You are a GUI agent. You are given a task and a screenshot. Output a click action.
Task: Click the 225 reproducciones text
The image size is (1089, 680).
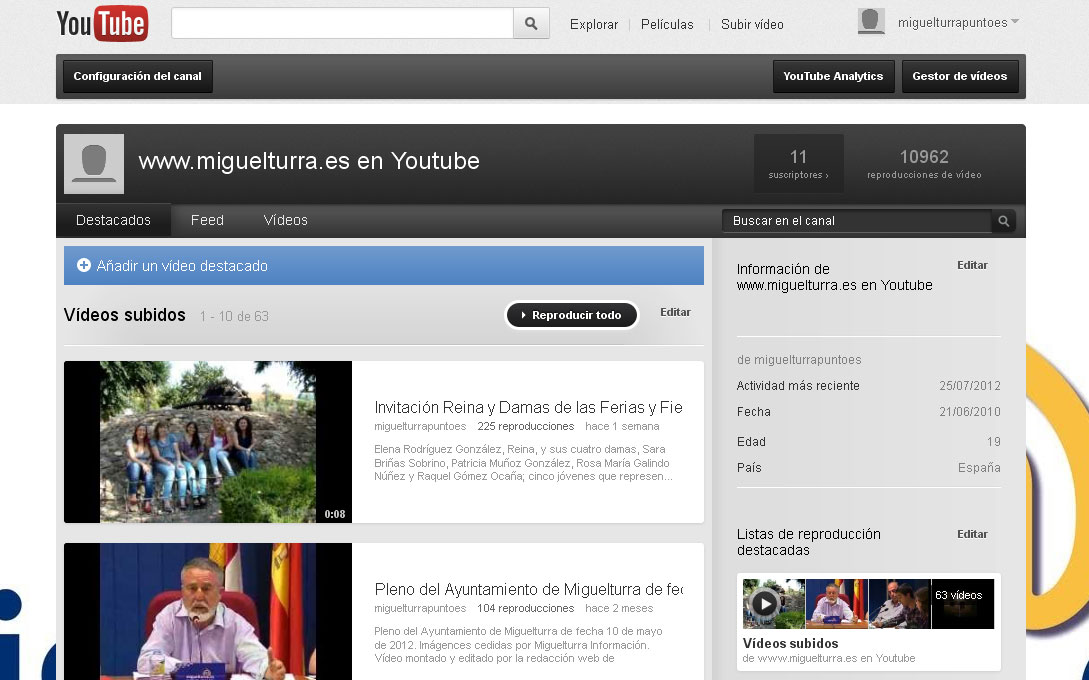(x=526, y=426)
